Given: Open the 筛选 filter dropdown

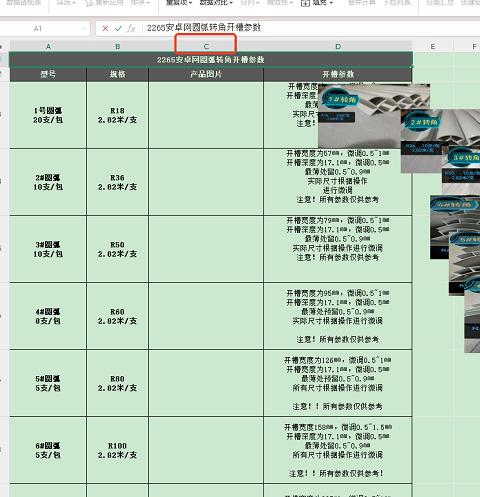Looking at the screenshot, I should pyautogui.click(x=66, y=3).
